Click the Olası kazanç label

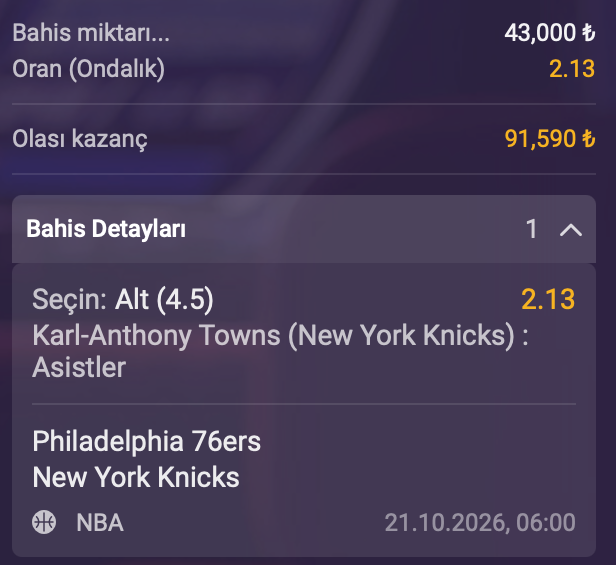point(80,139)
